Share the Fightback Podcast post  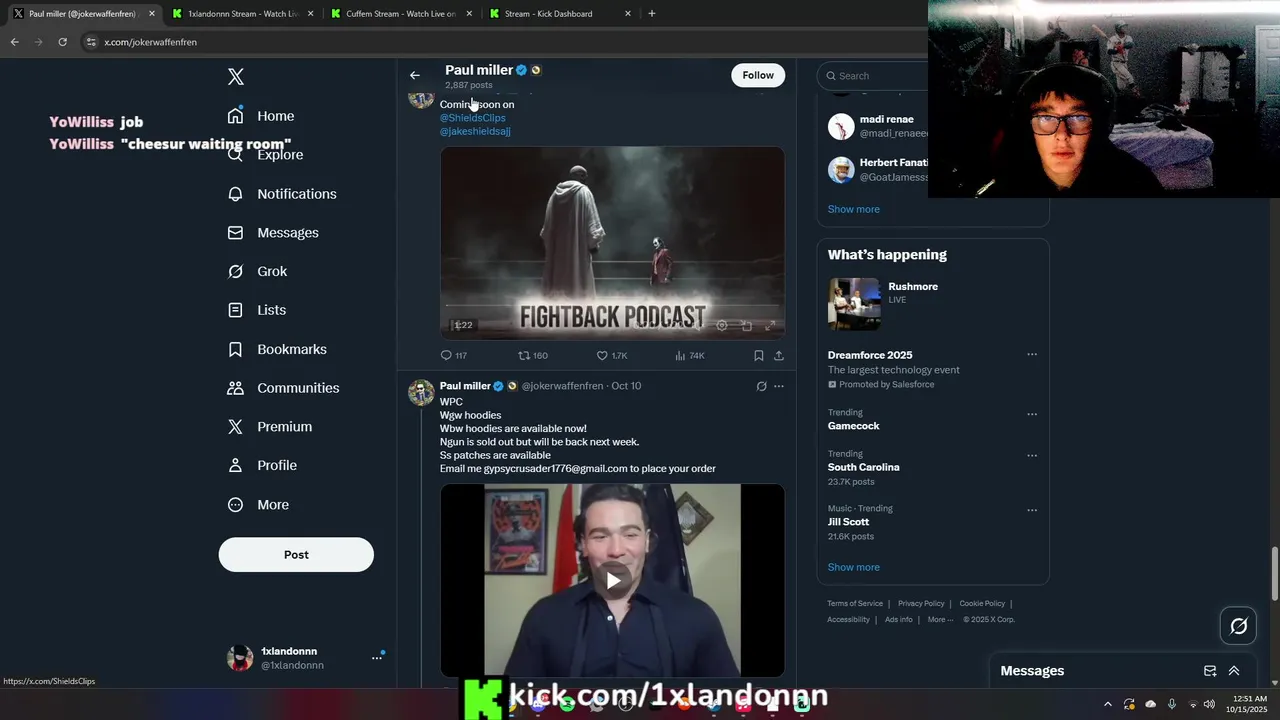(x=779, y=356)
